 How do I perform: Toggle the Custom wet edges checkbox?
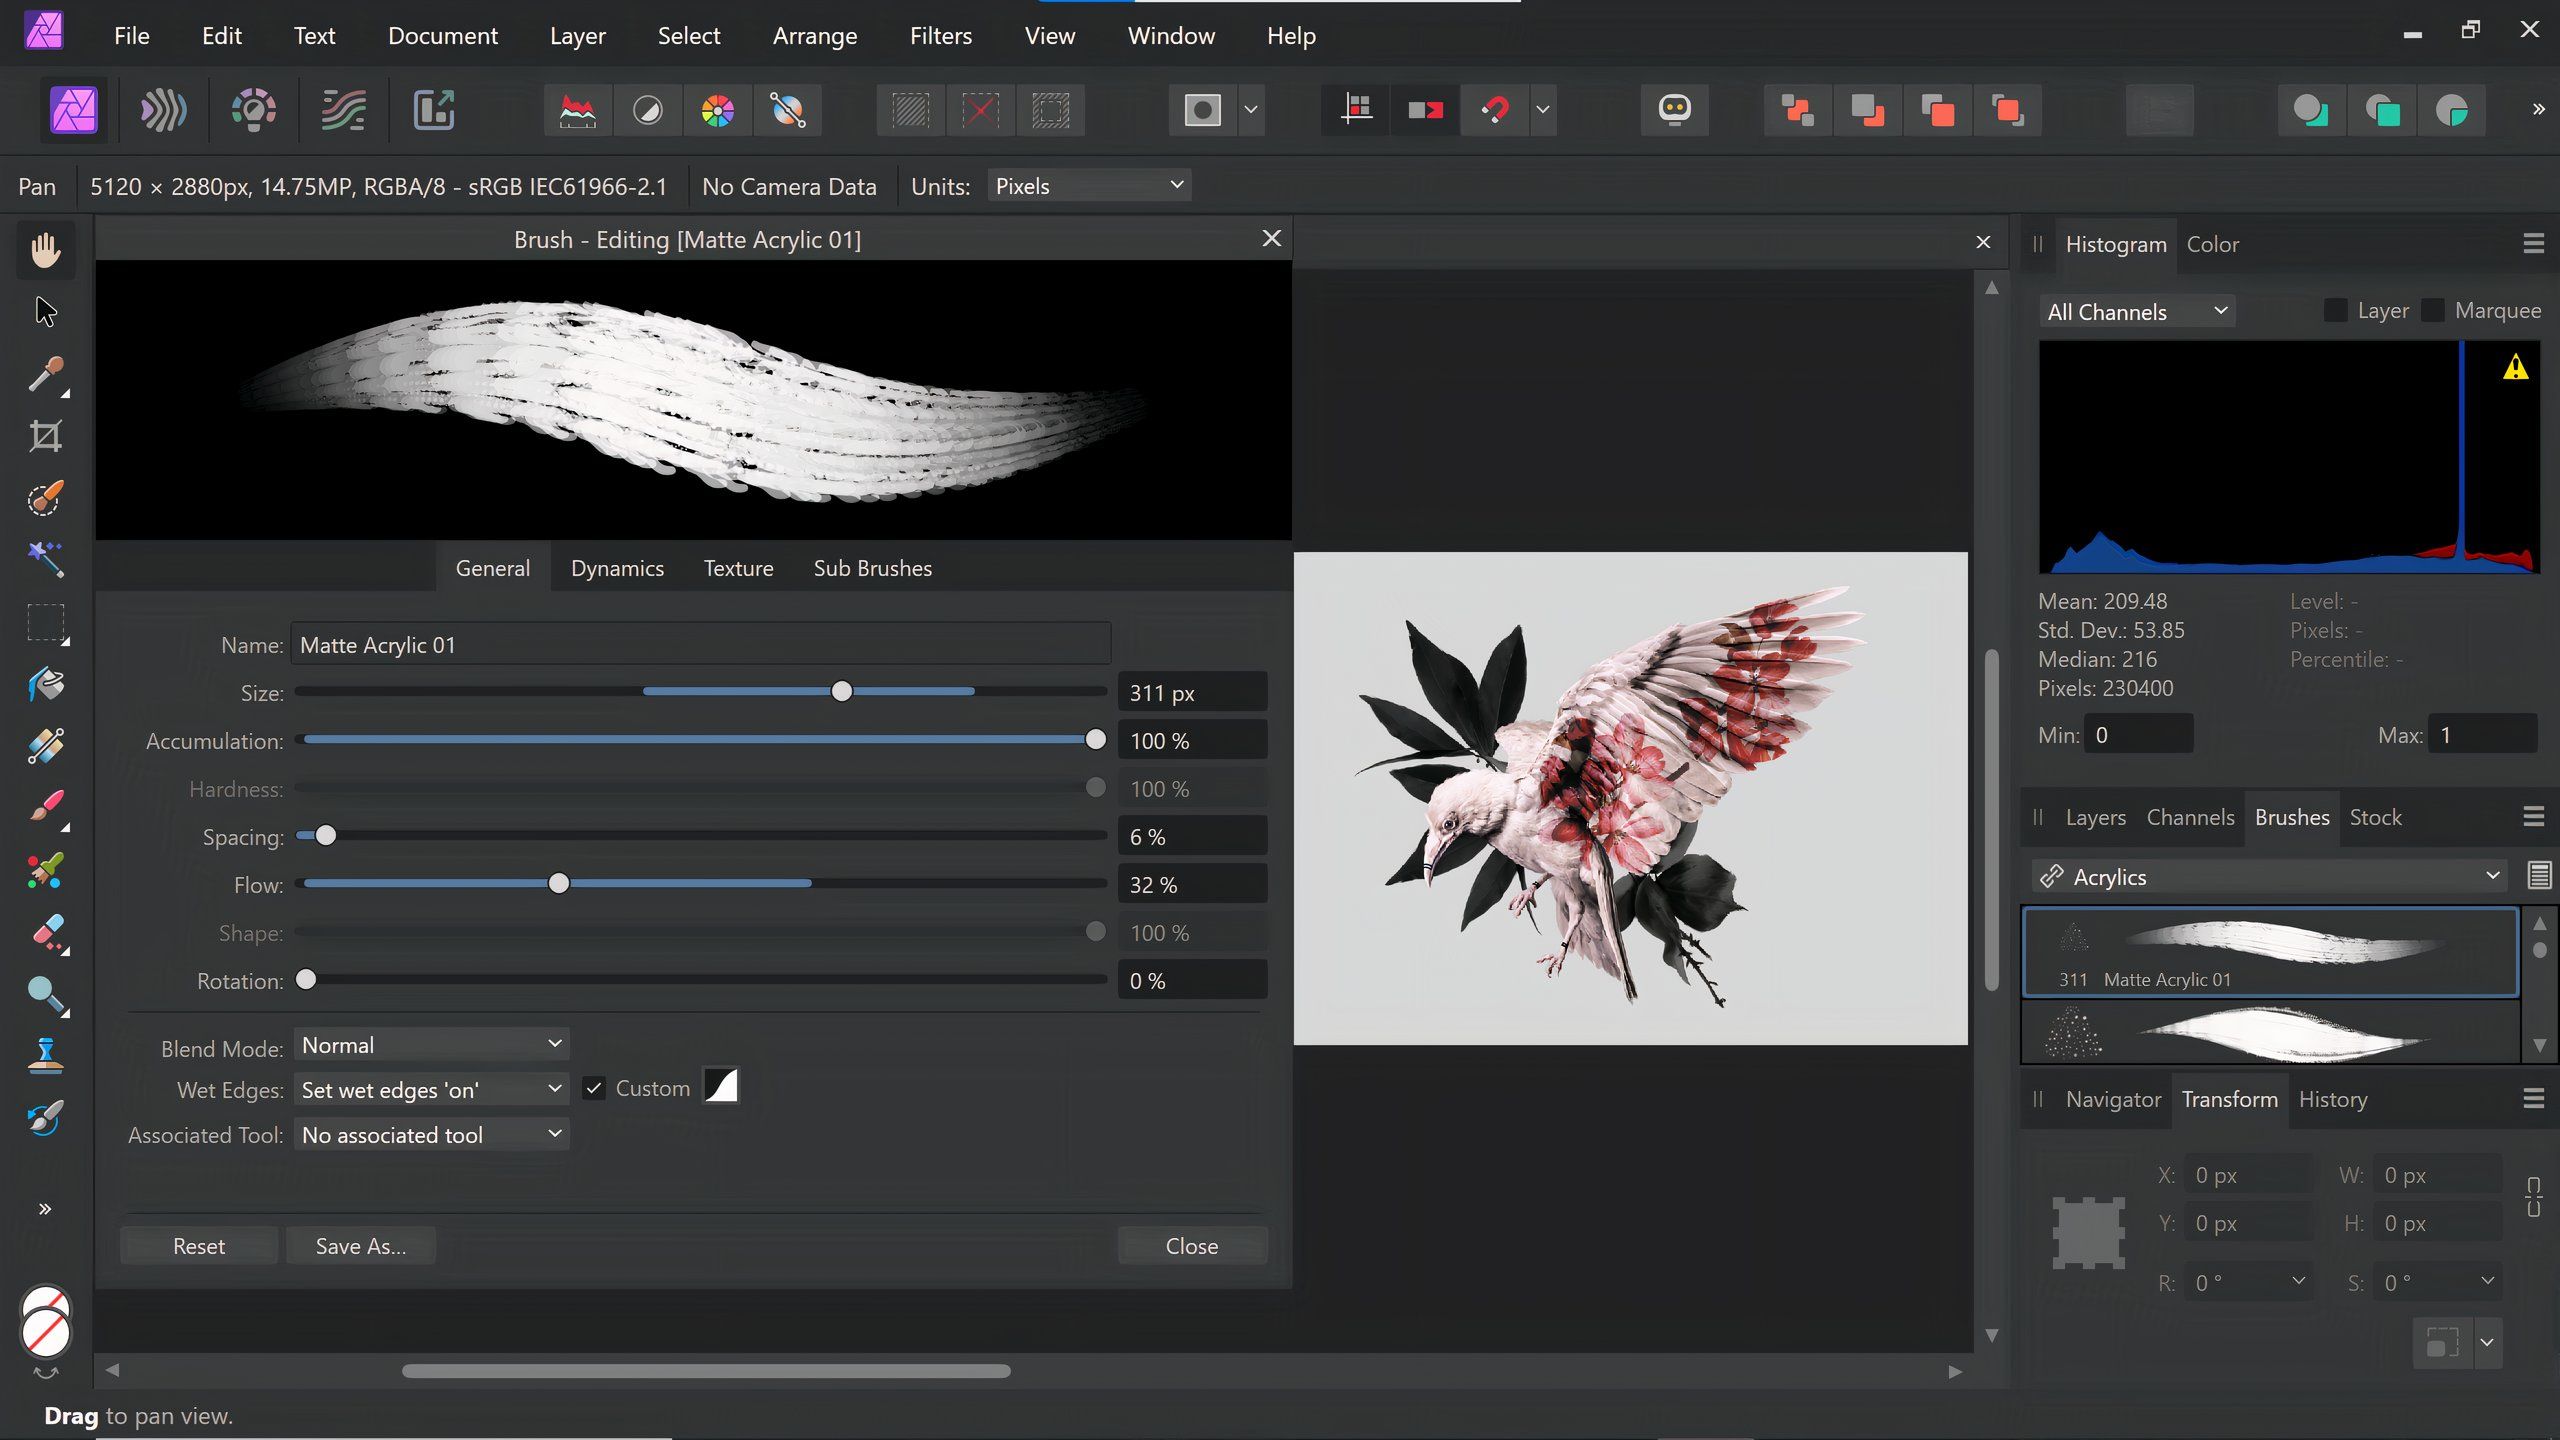click(x=594, y=1087)
